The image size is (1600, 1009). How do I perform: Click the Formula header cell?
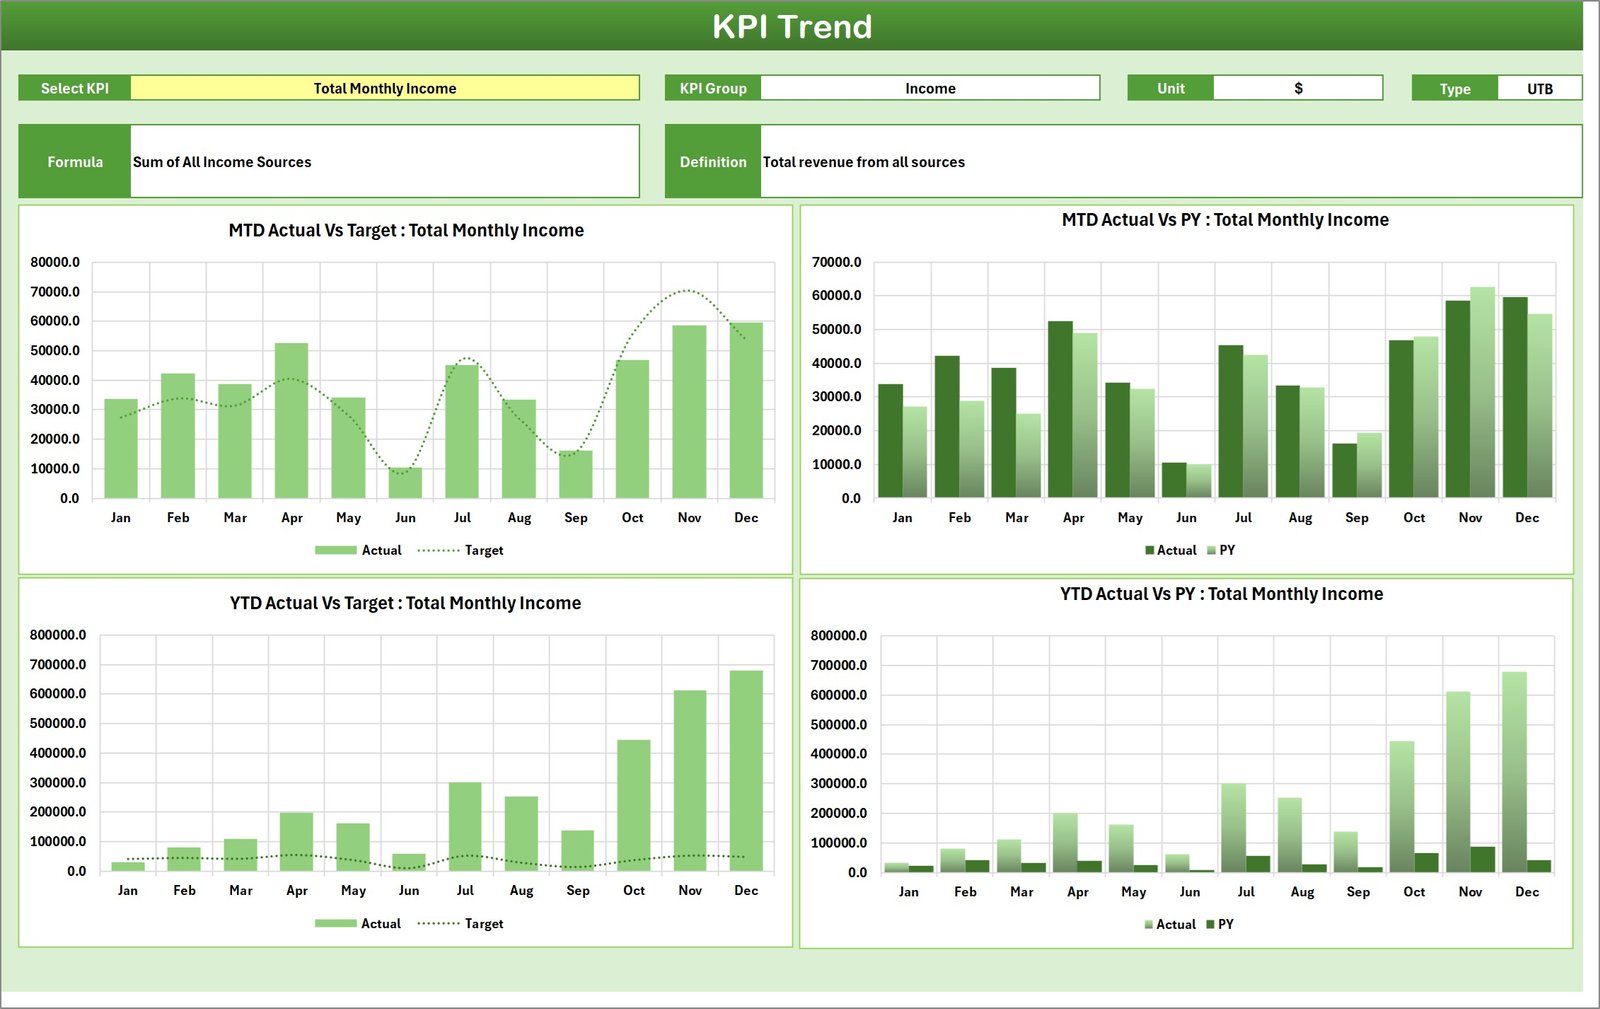point(75,161)
